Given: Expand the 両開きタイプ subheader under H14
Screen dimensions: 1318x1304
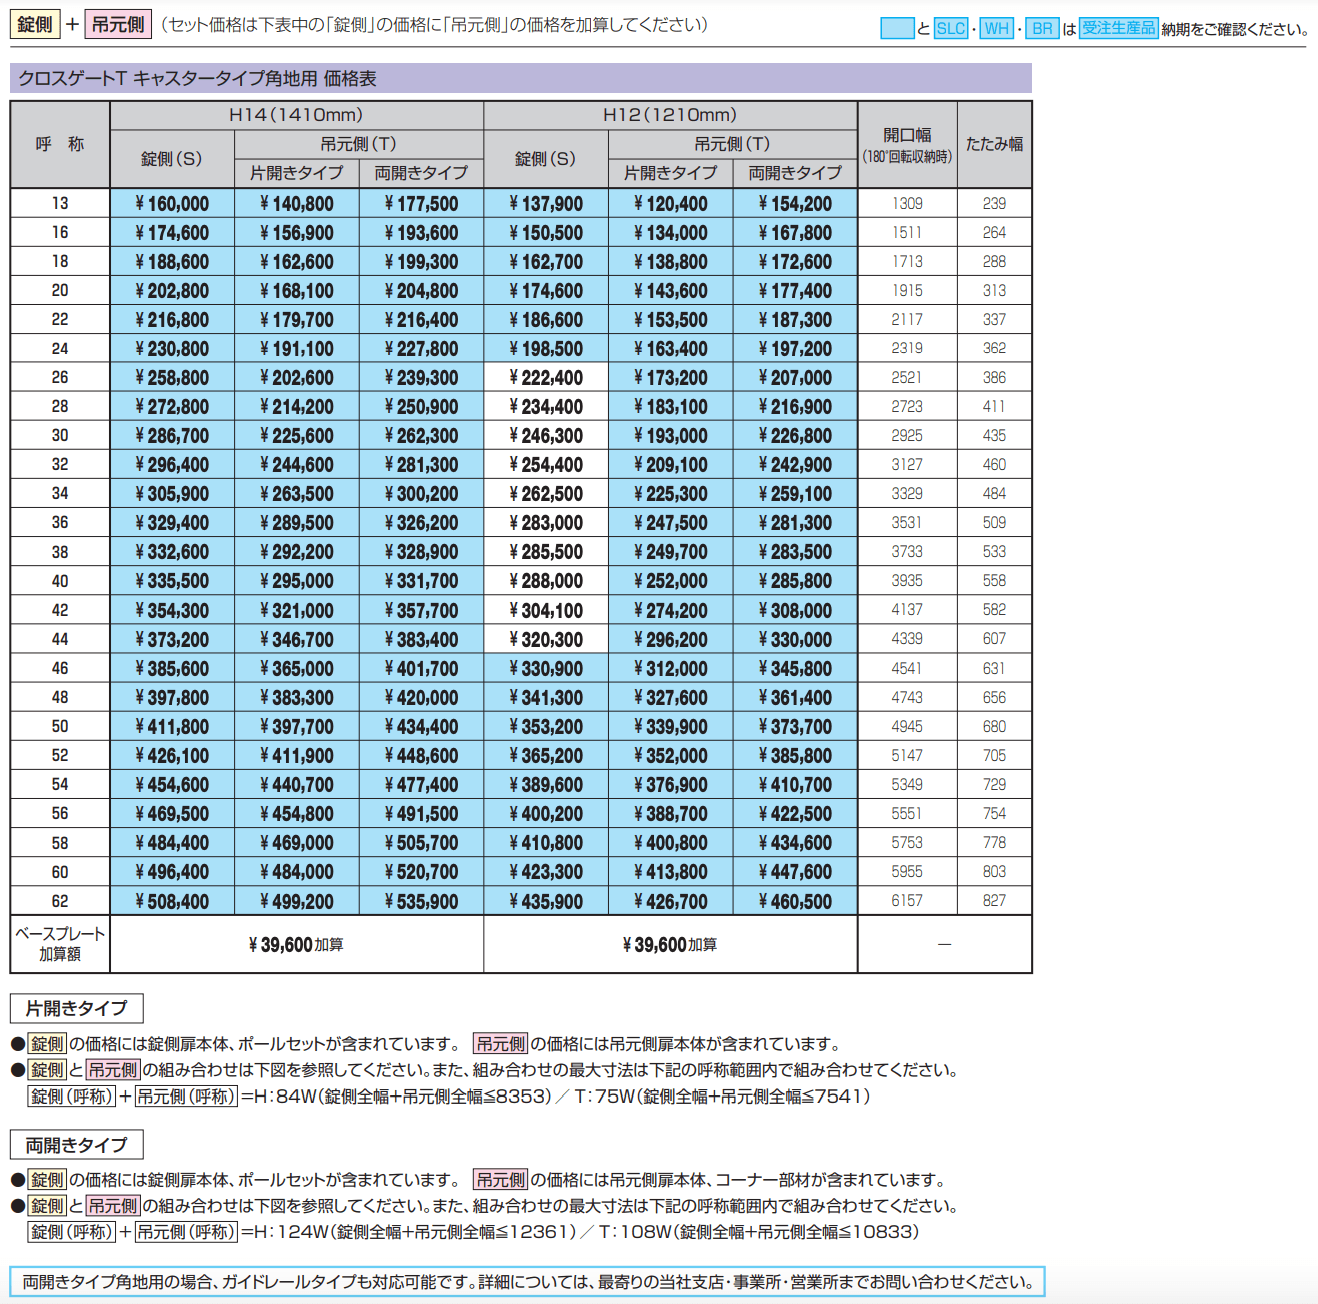Looking at the screenshot, I should coord(420,171).
